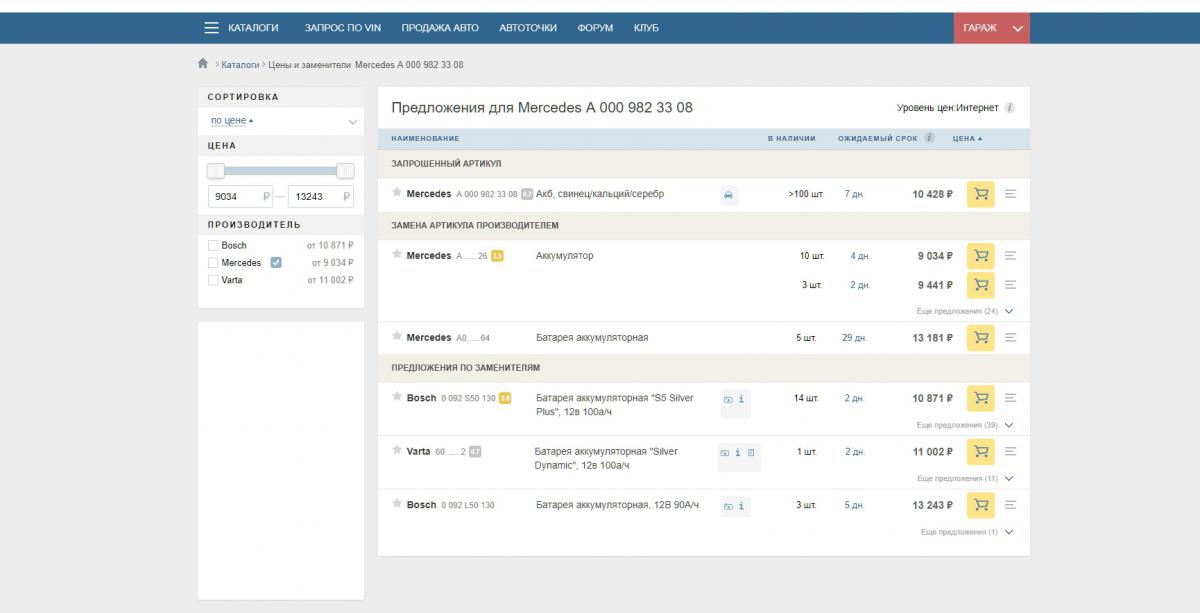Click the 14 шт. stock value
Viewport: 1200px width, 613px height.
[x=806, y=399]
